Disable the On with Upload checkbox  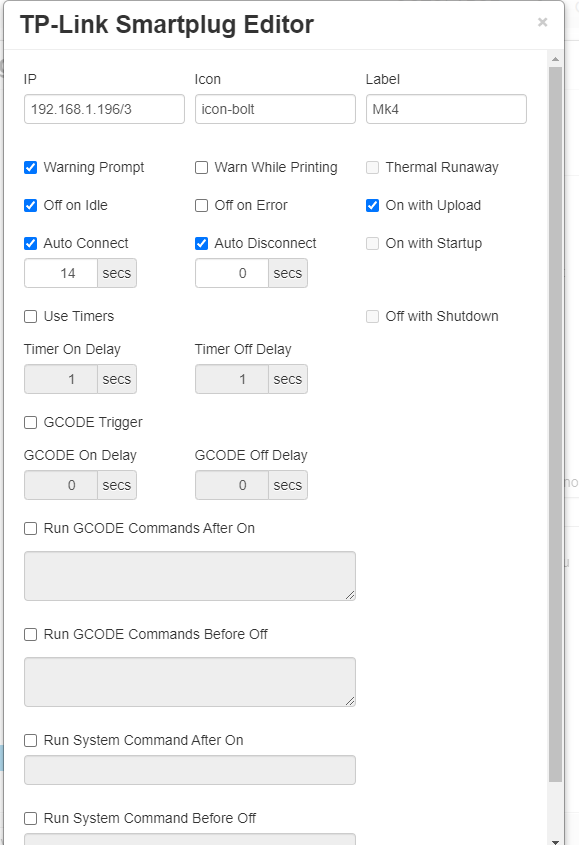371,205
